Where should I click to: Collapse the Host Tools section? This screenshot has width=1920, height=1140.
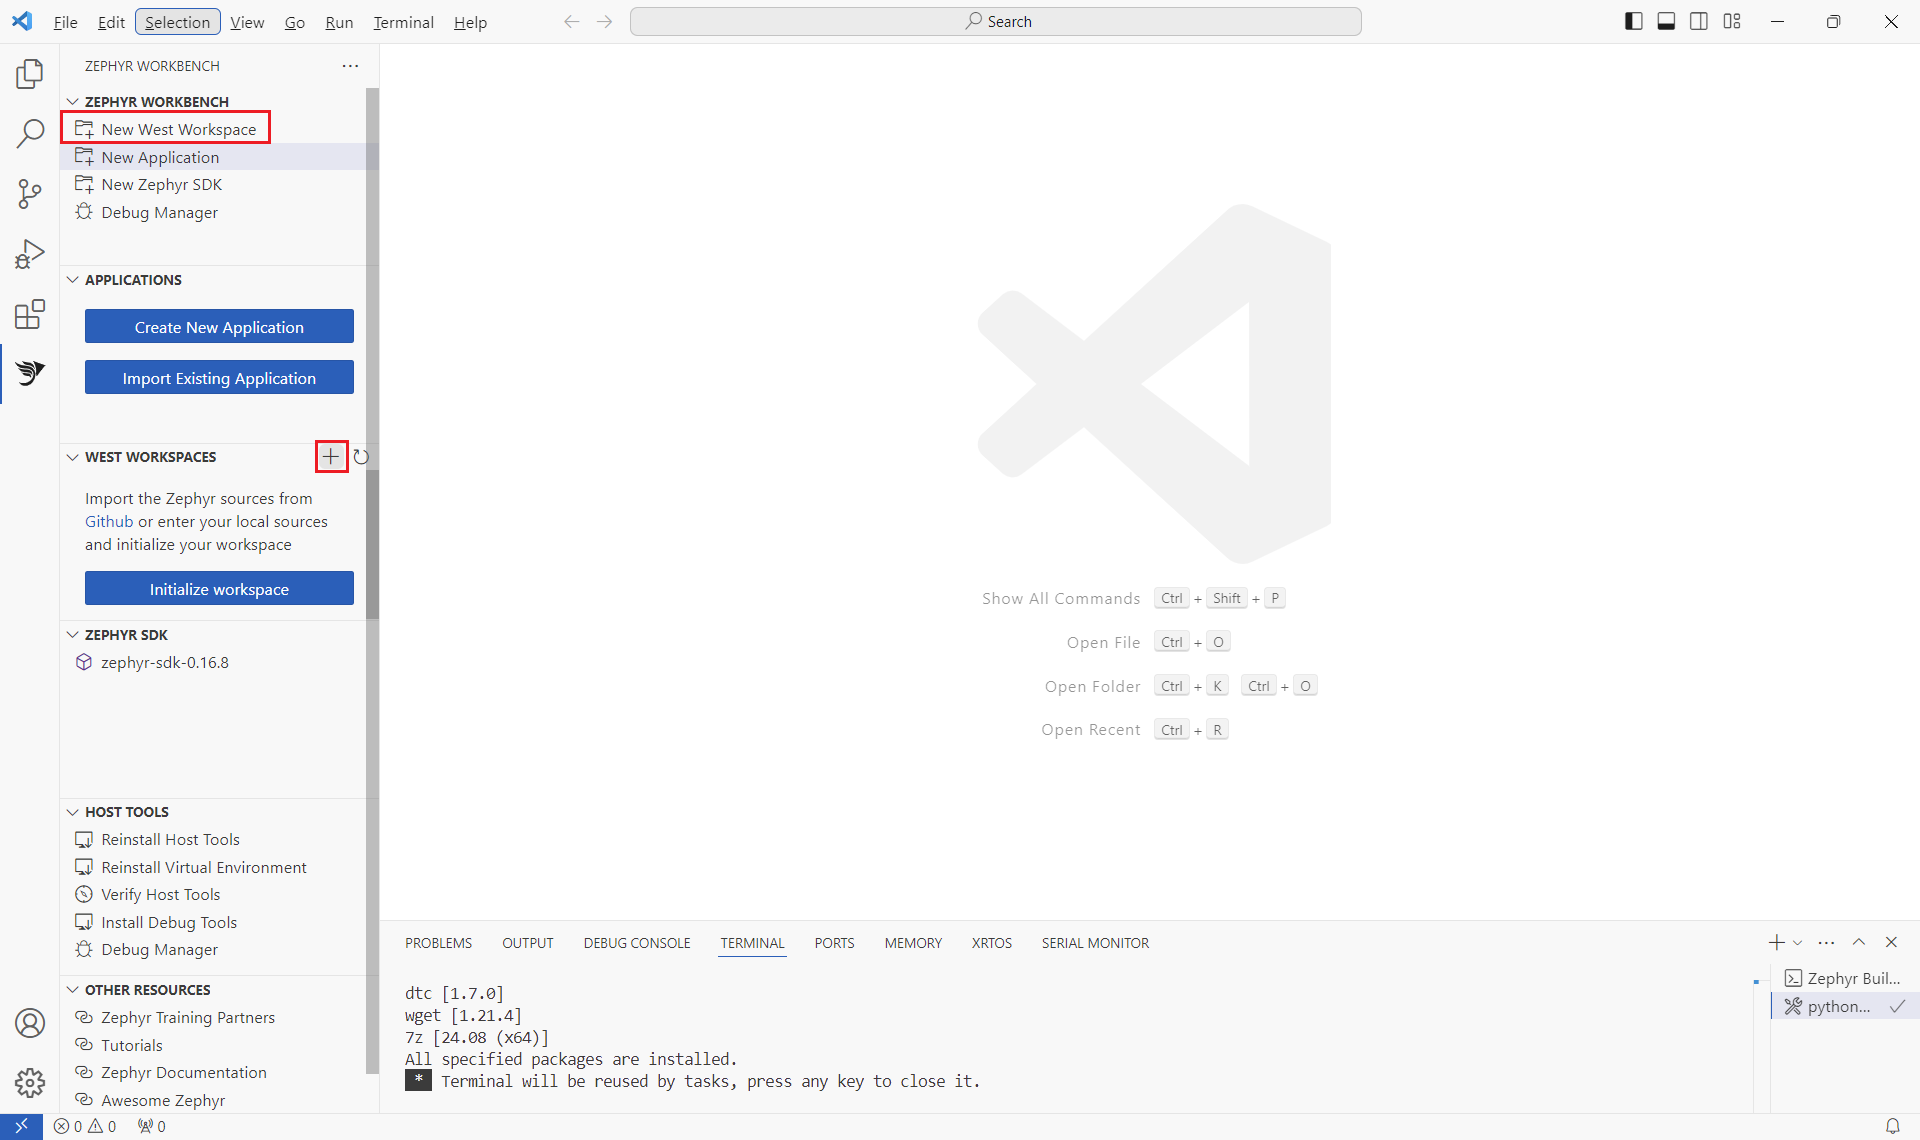[73, 812]
